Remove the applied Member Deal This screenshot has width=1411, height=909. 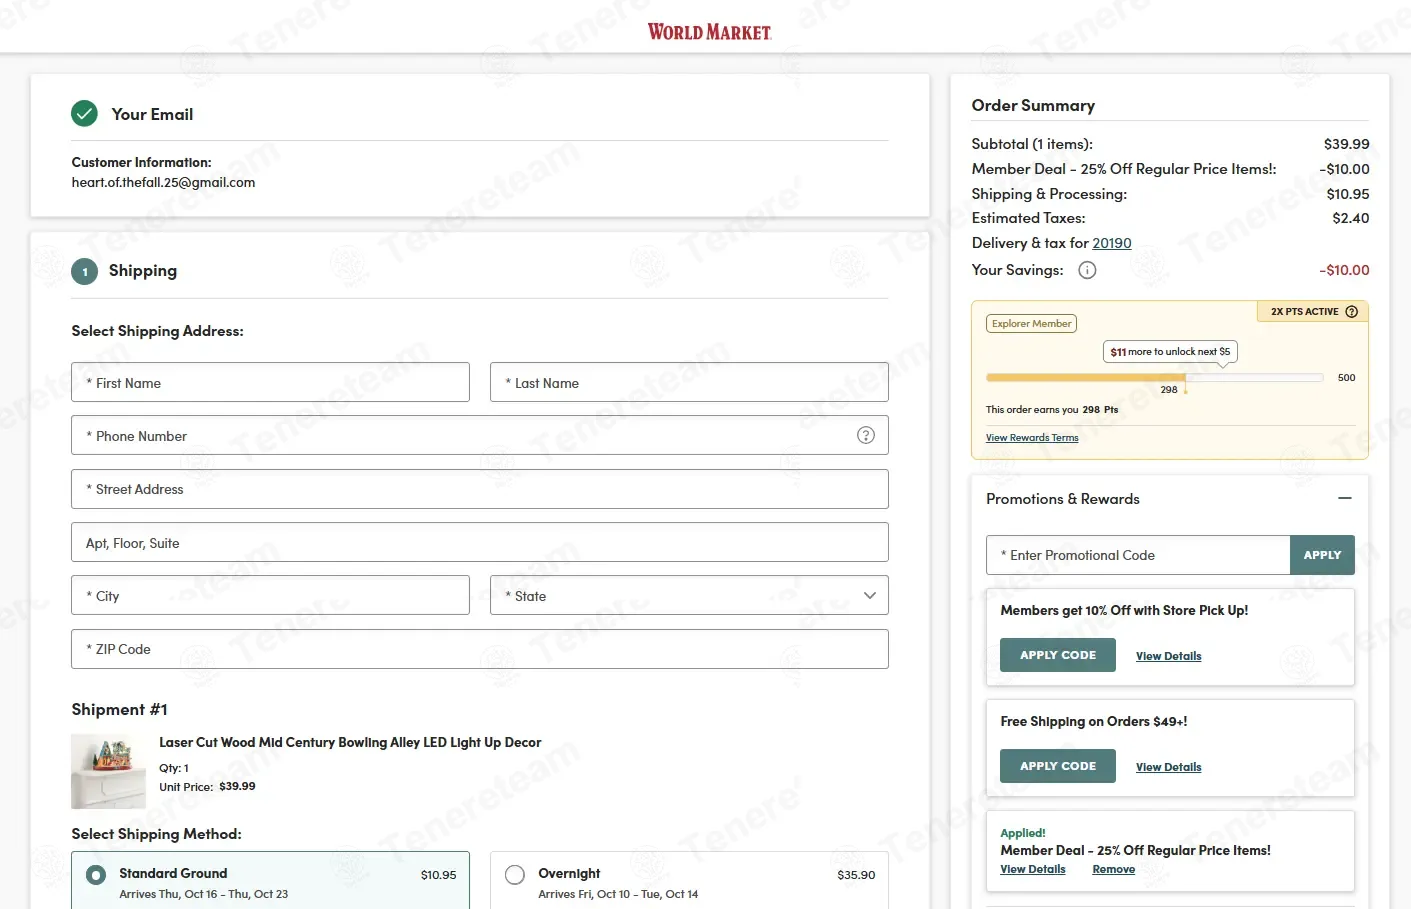pyautogui.click(x=1113, y=869)
